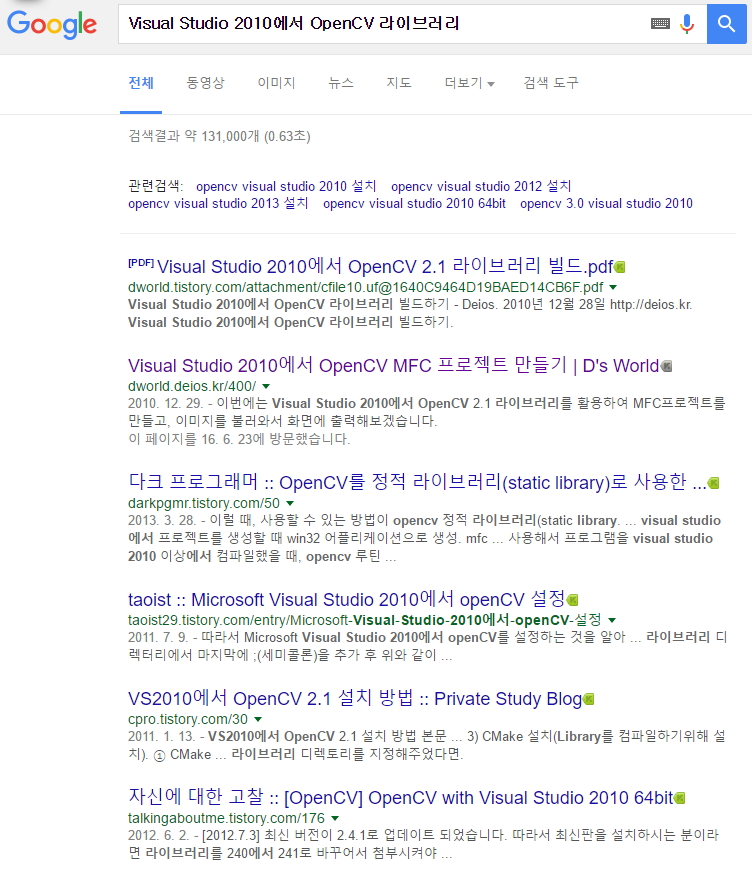
Task: Click URL text cpro.tistory.com/30
Action: click(x=188, y=719)
